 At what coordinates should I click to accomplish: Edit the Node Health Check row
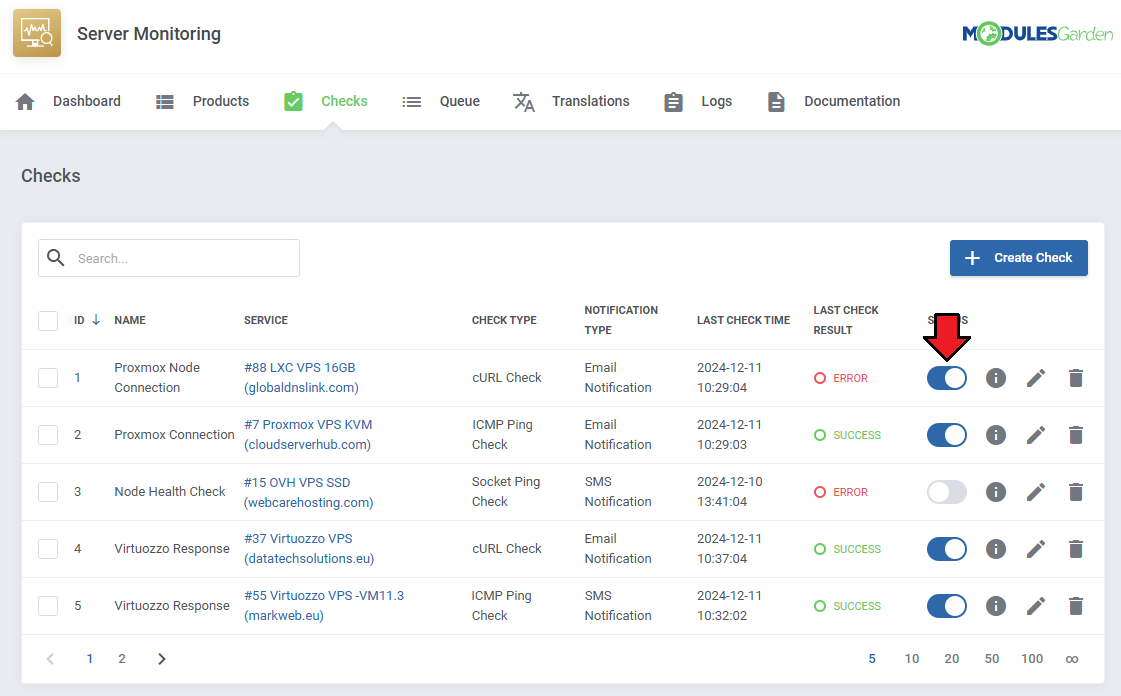tap(1036, 492)
